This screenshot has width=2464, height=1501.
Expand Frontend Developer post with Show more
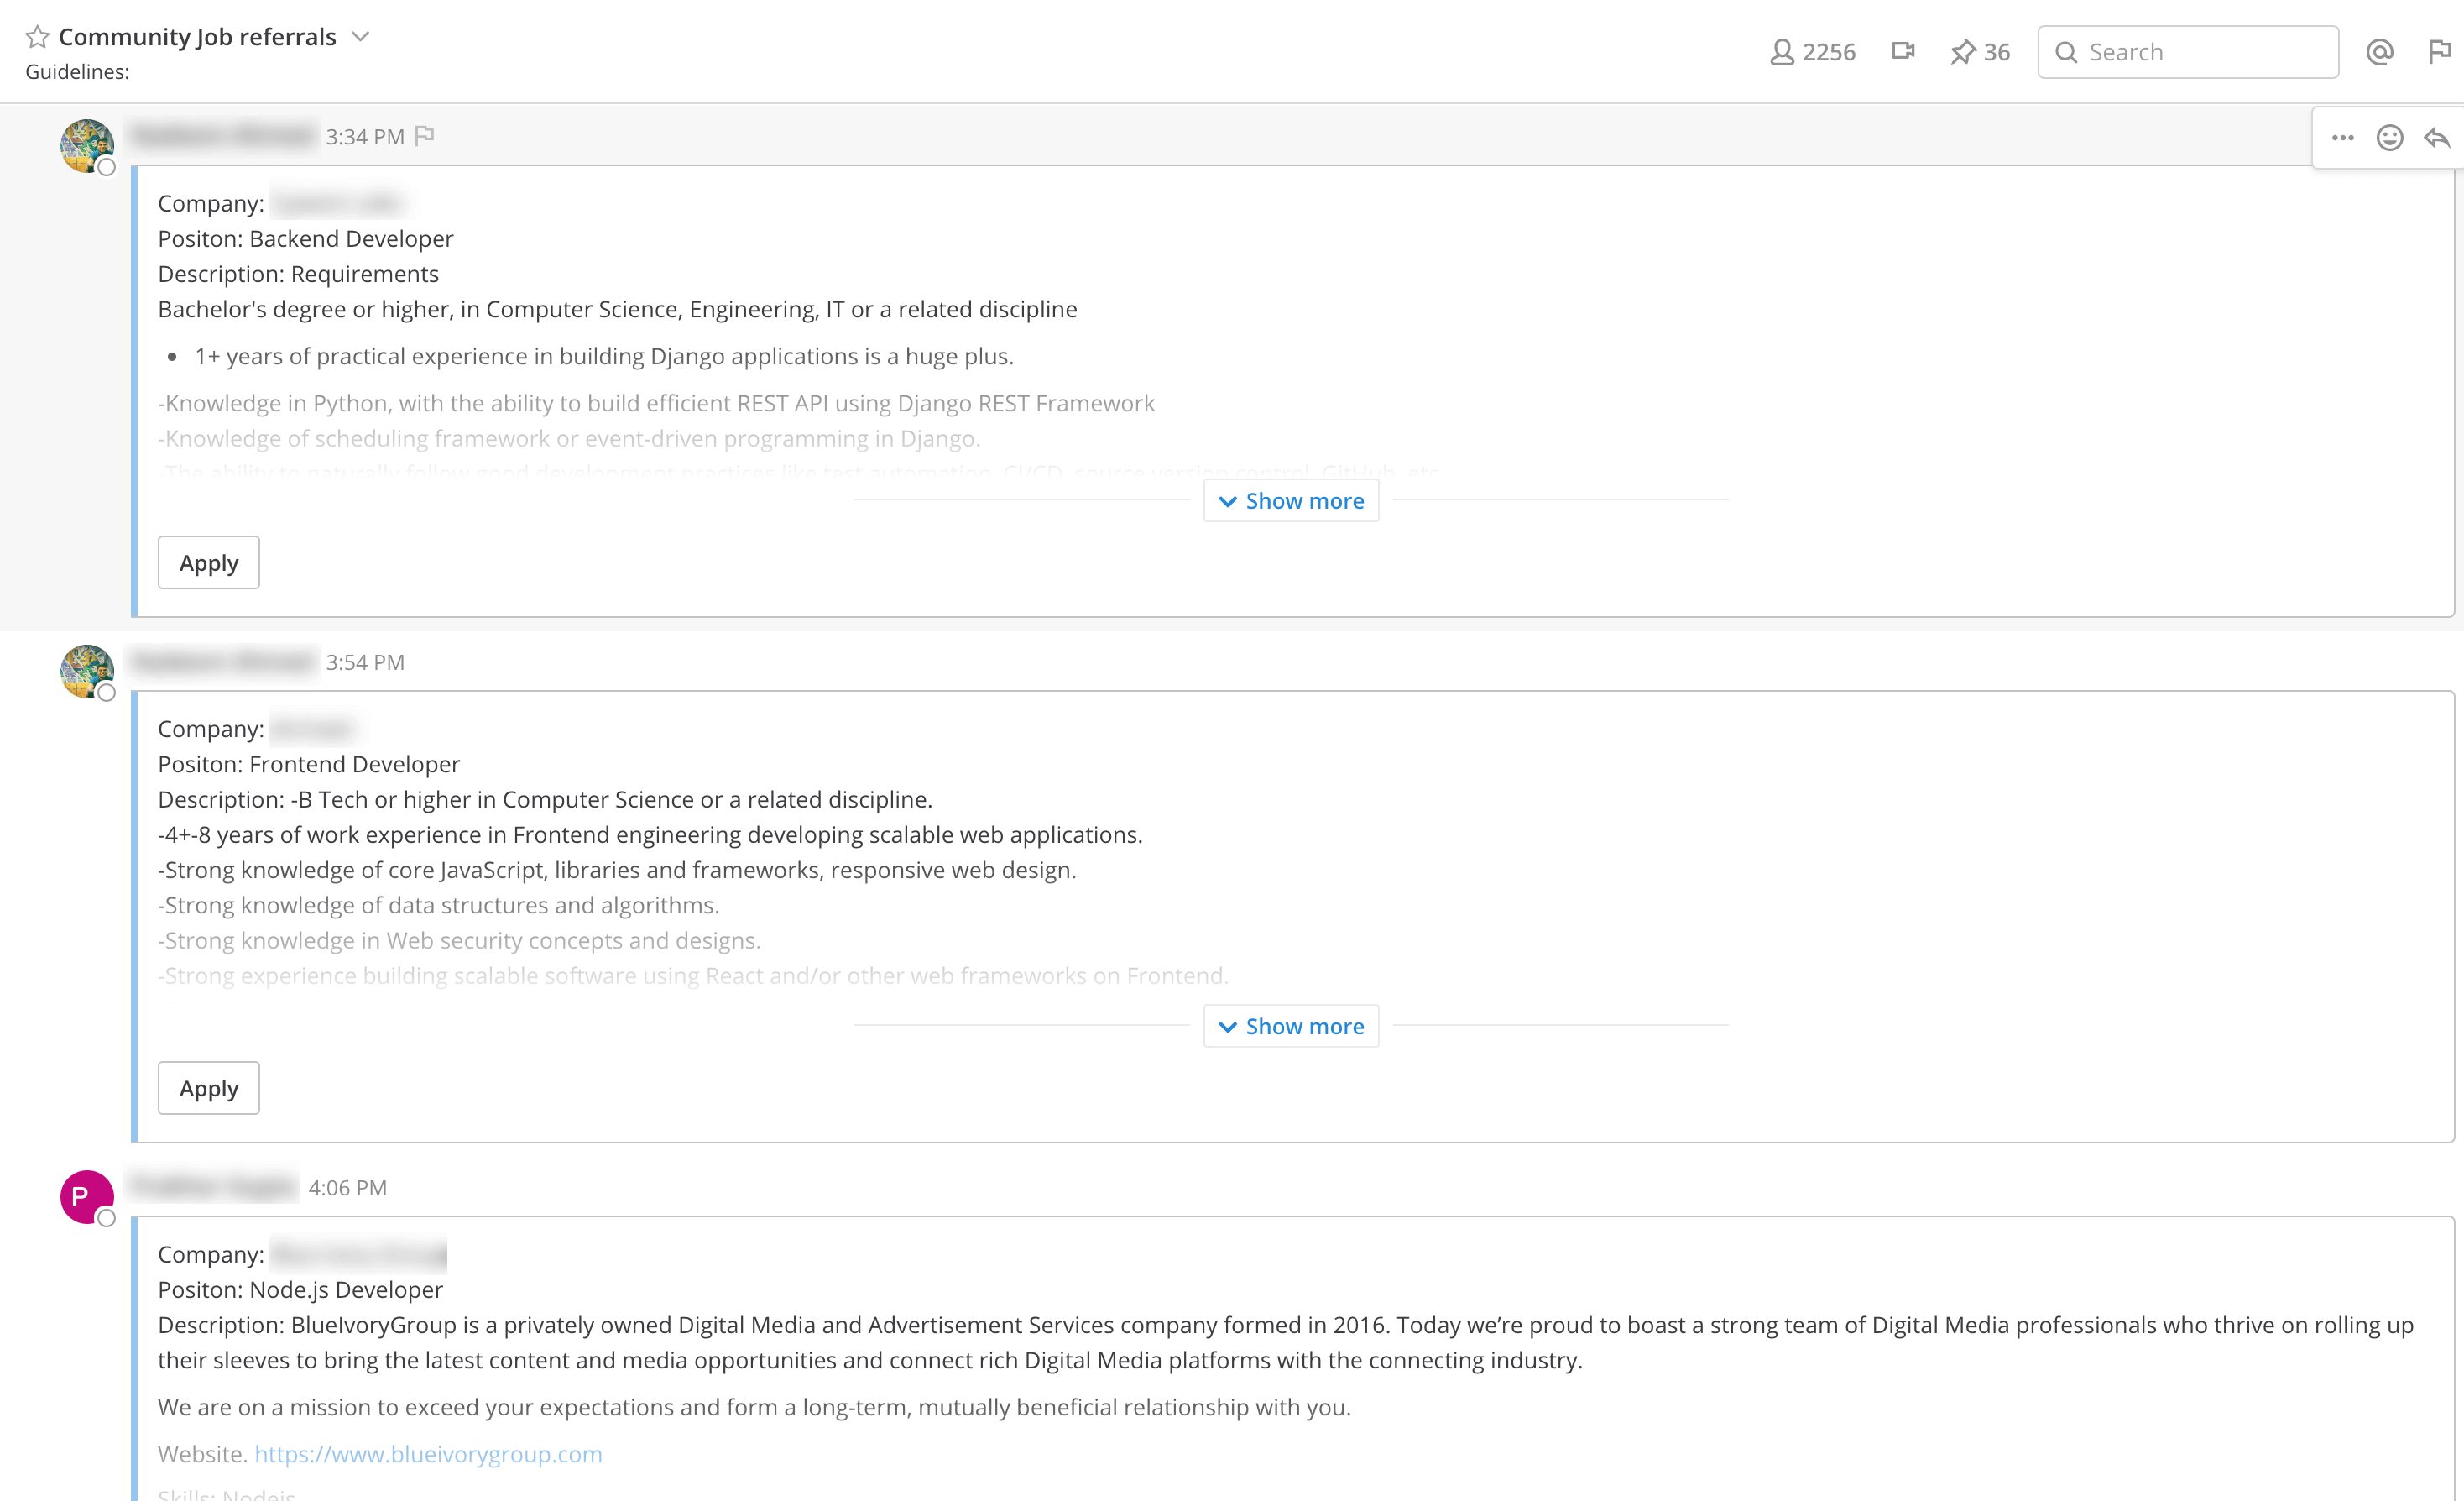(x=1291, y=1026)
